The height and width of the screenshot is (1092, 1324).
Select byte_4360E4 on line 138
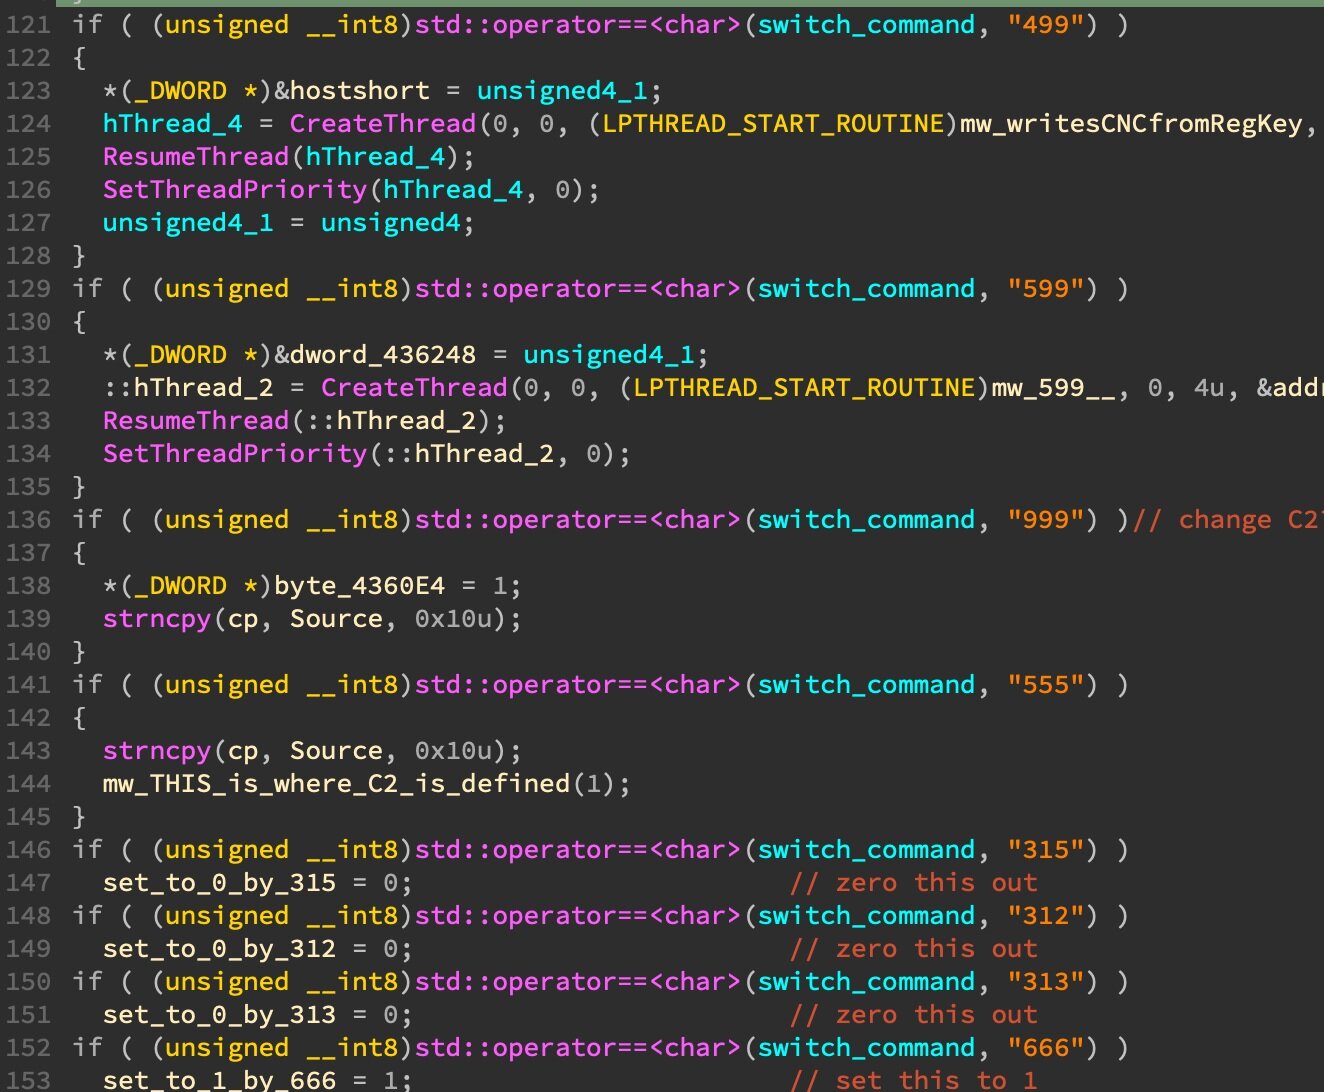point(359,586)
